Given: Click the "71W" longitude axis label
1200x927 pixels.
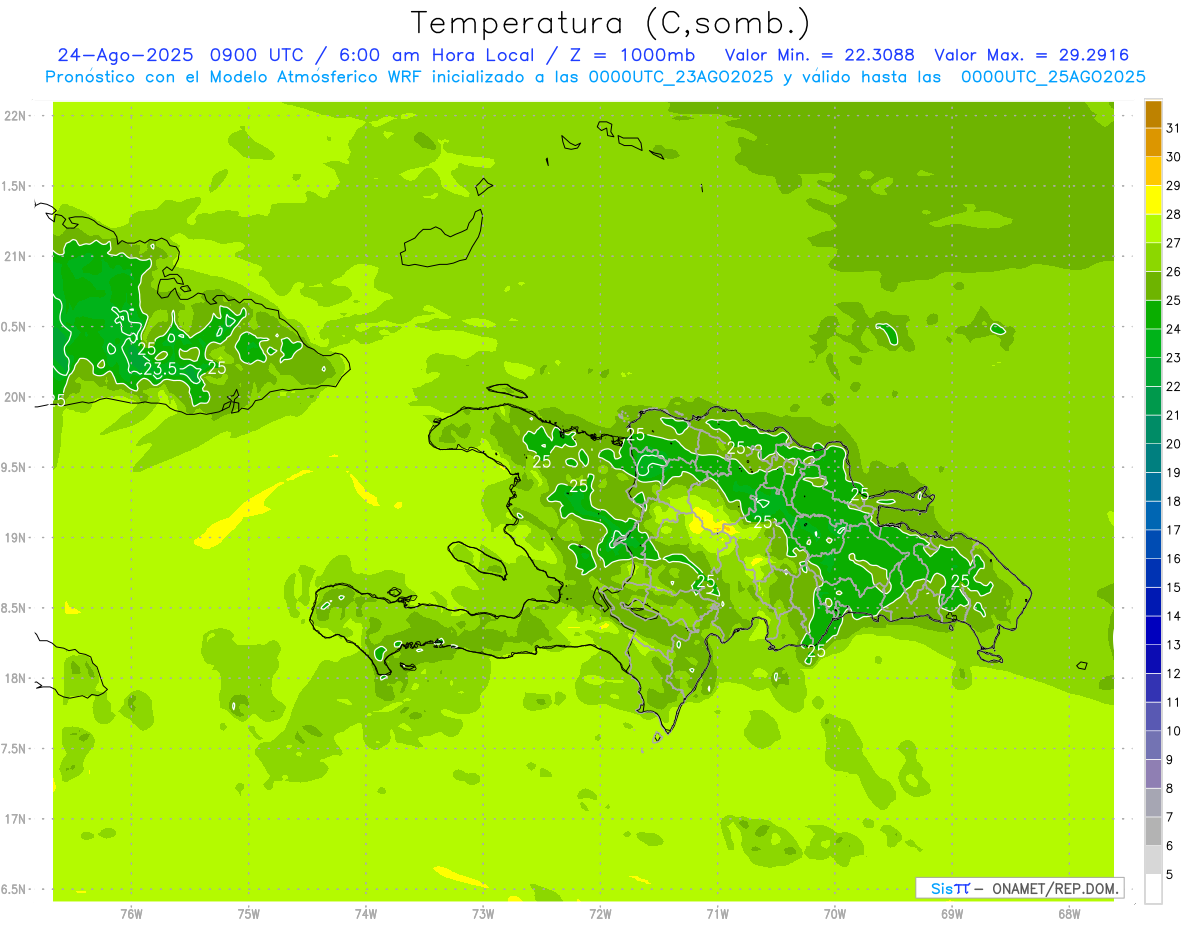Looking at the screenshot, I should [x=717, y=914].
